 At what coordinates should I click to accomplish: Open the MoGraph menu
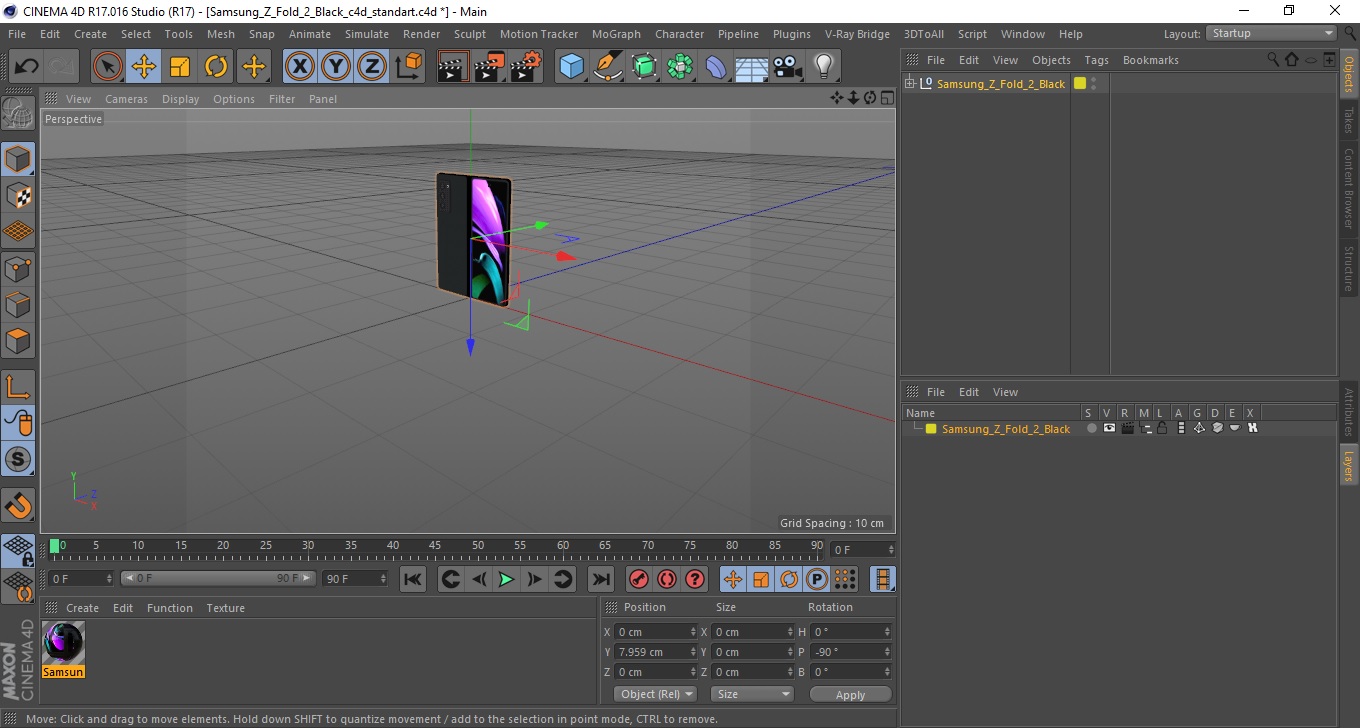[x=616, y=34]
